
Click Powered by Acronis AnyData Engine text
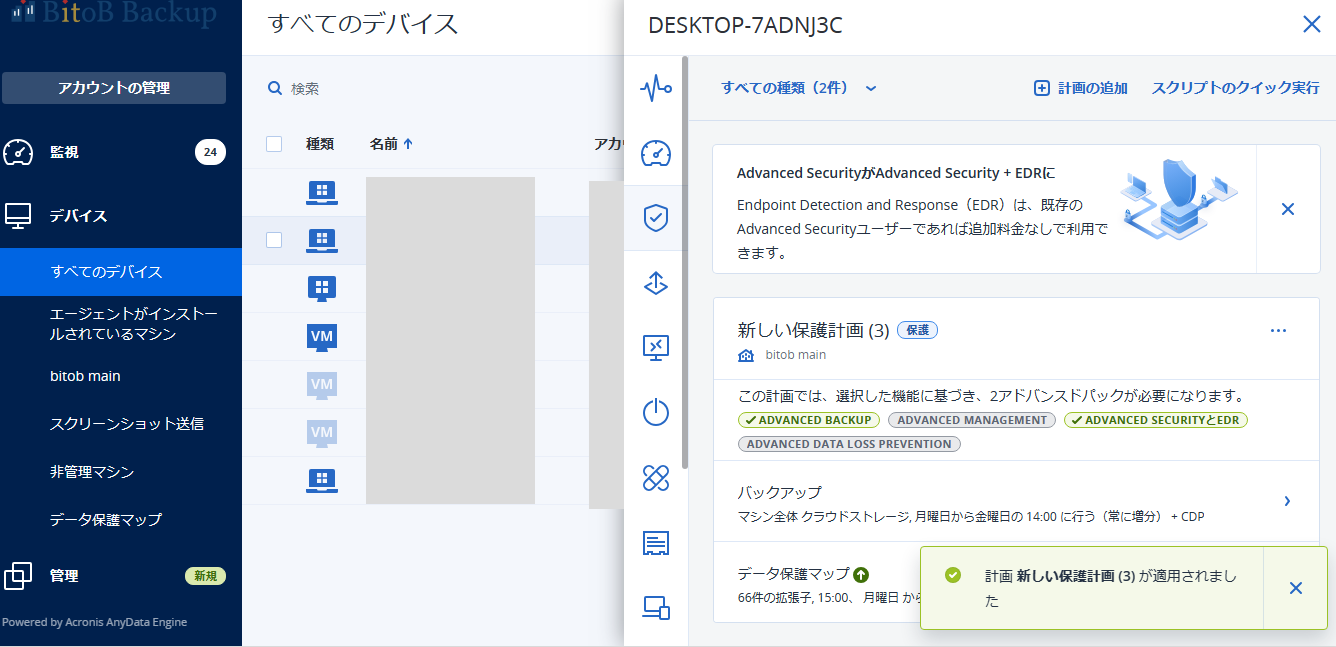point(94,622)
